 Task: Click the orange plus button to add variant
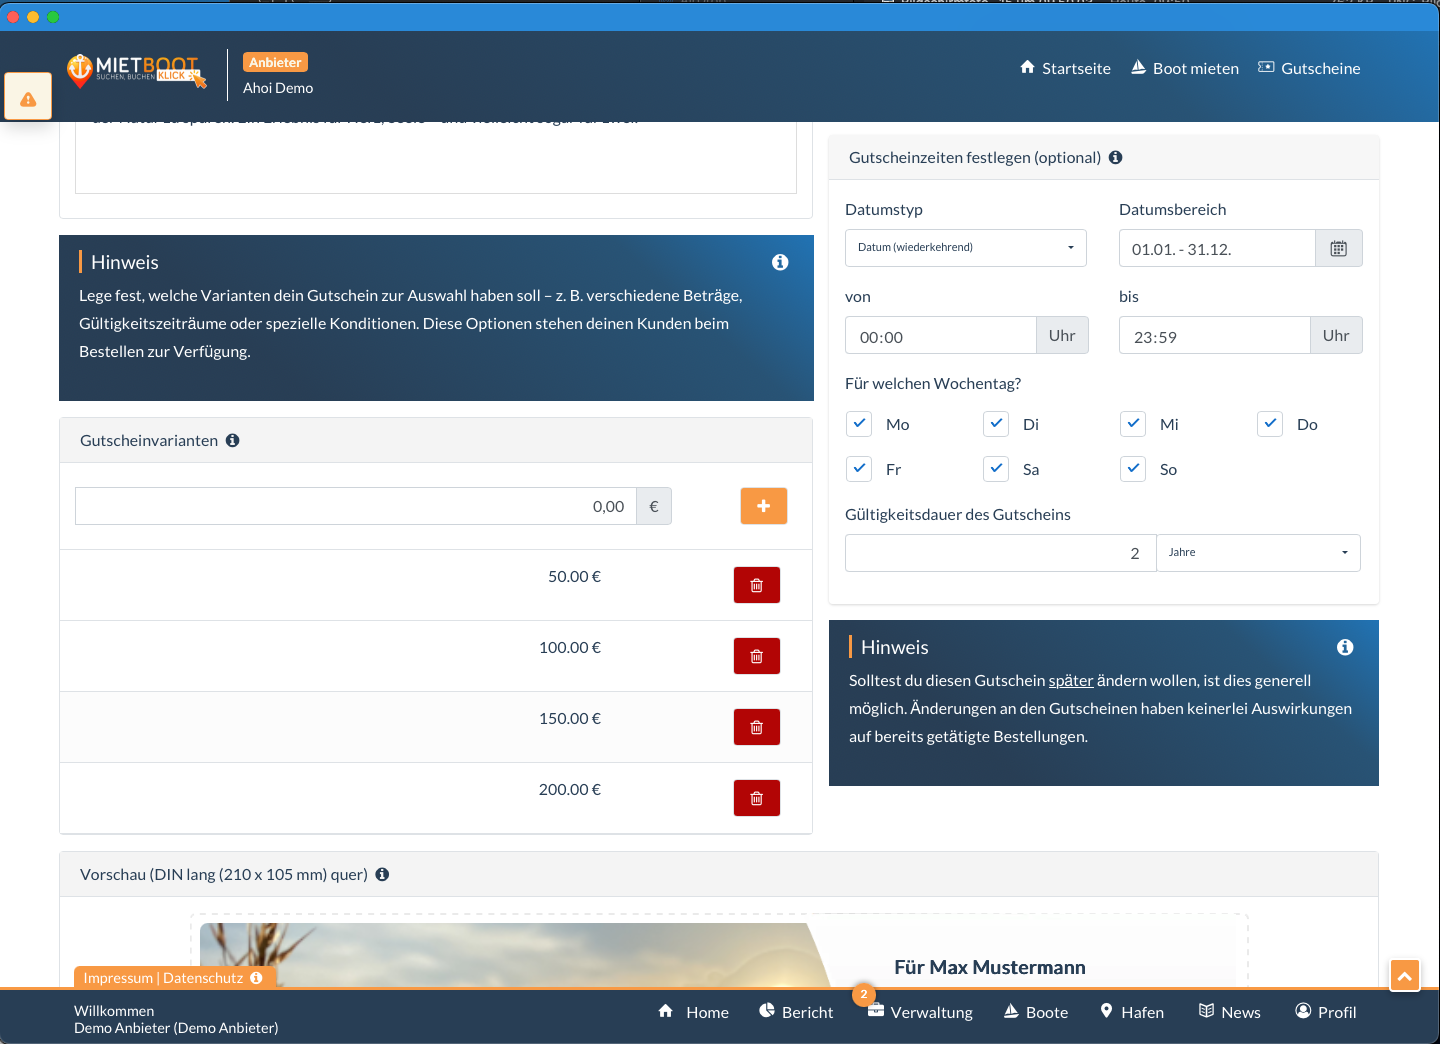pyautogui.click(x=763, y=506)
